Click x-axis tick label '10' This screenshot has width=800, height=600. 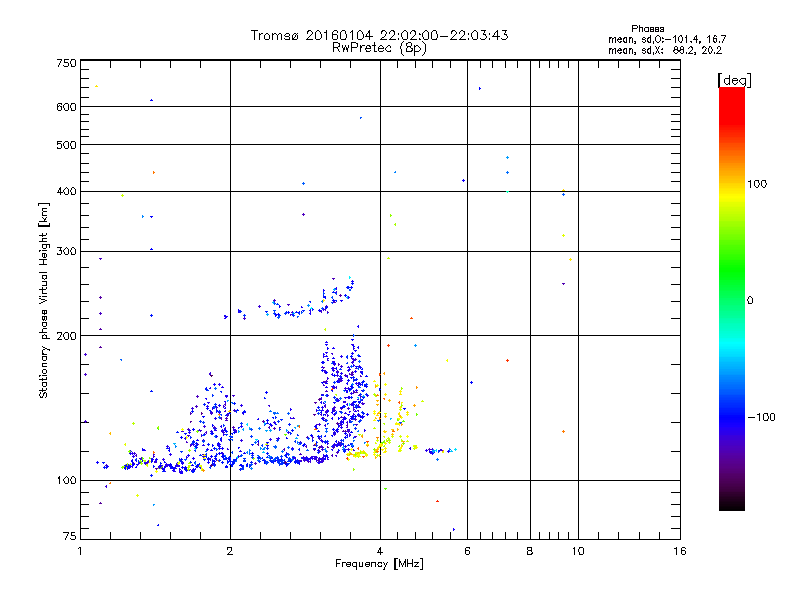point(578,551)
